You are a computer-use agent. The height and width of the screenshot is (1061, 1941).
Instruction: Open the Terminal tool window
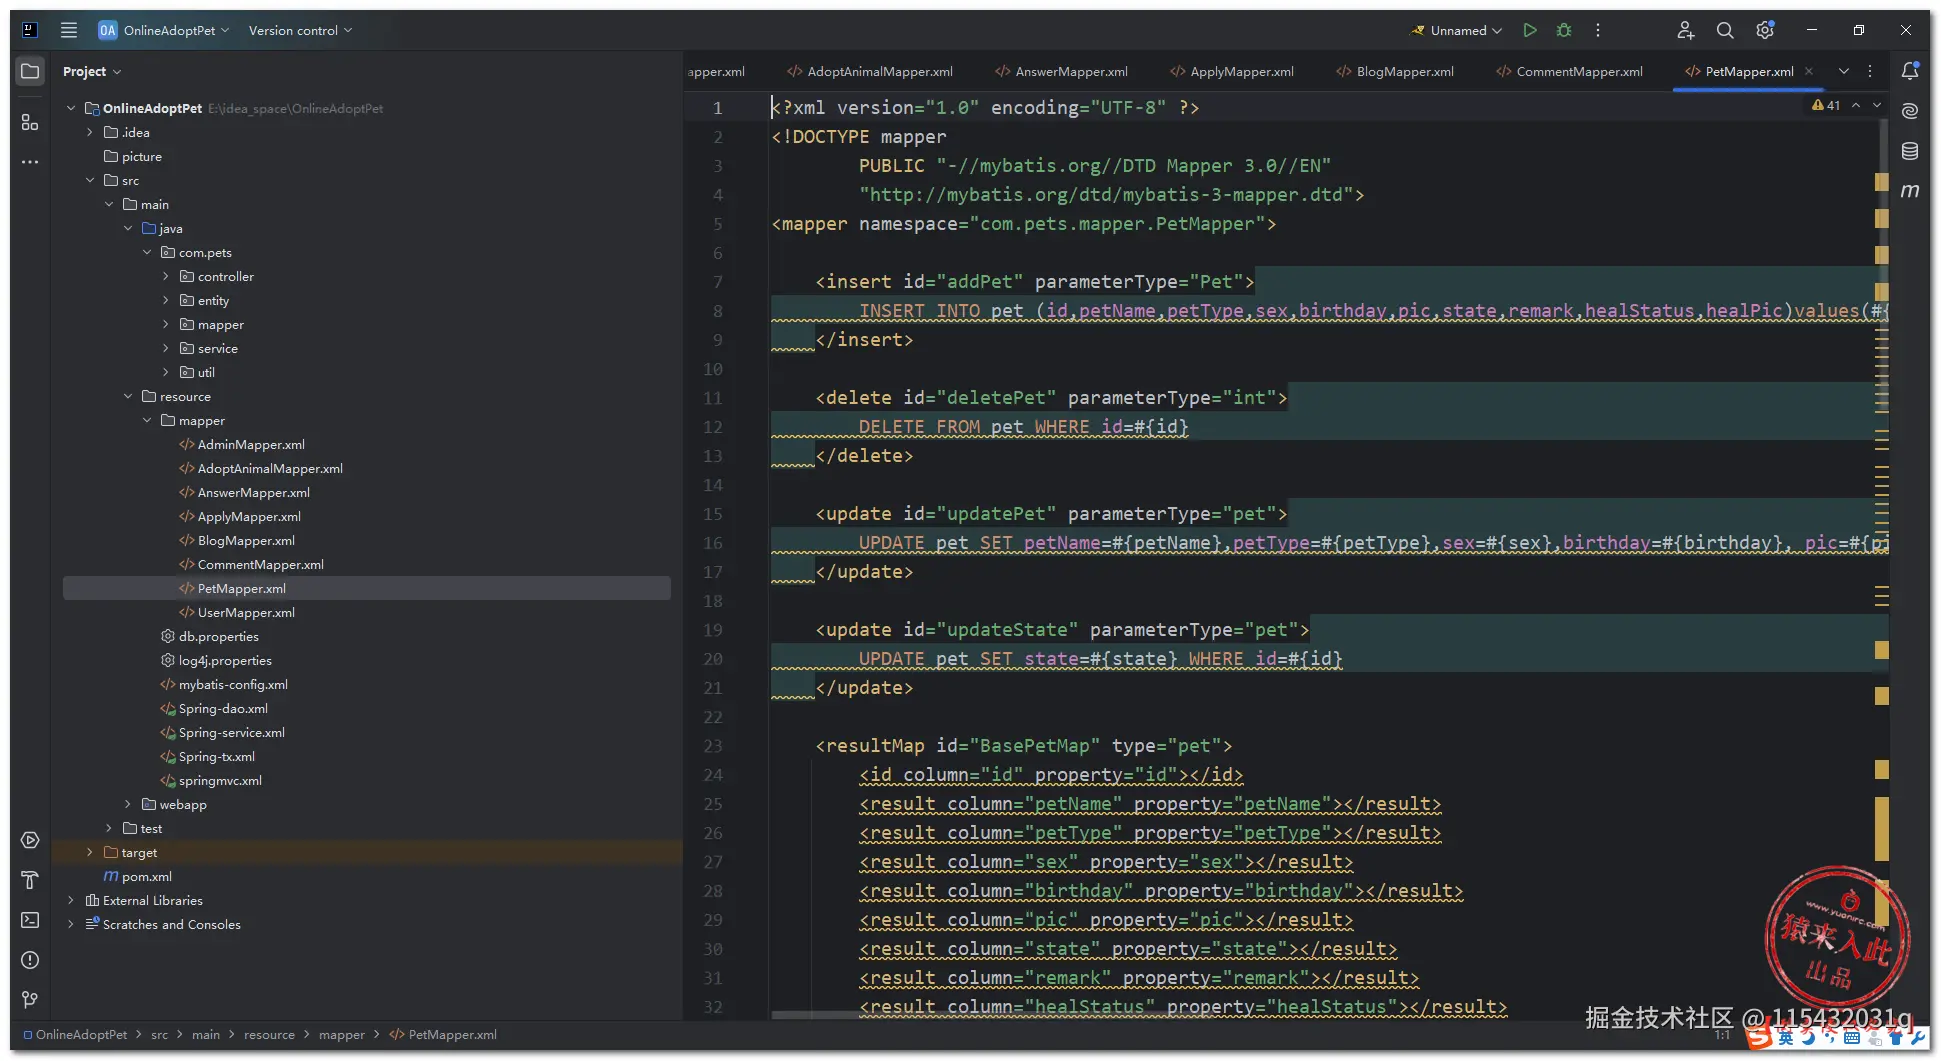(30, 920)
